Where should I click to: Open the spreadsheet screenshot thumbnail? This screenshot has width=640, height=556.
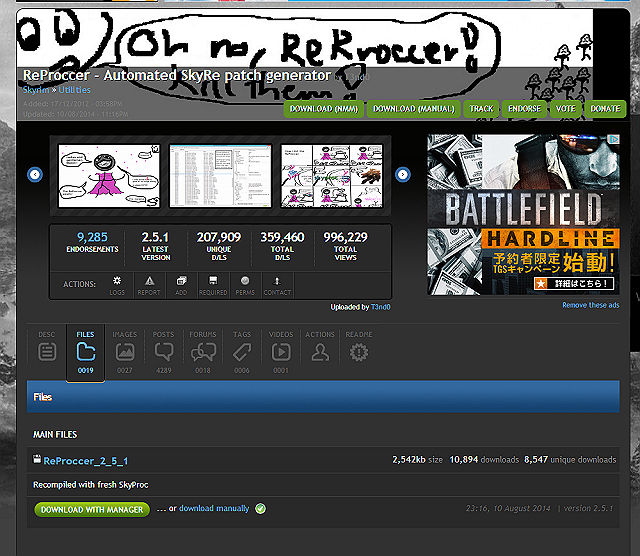pyautogui.click(x=220, y=176)
